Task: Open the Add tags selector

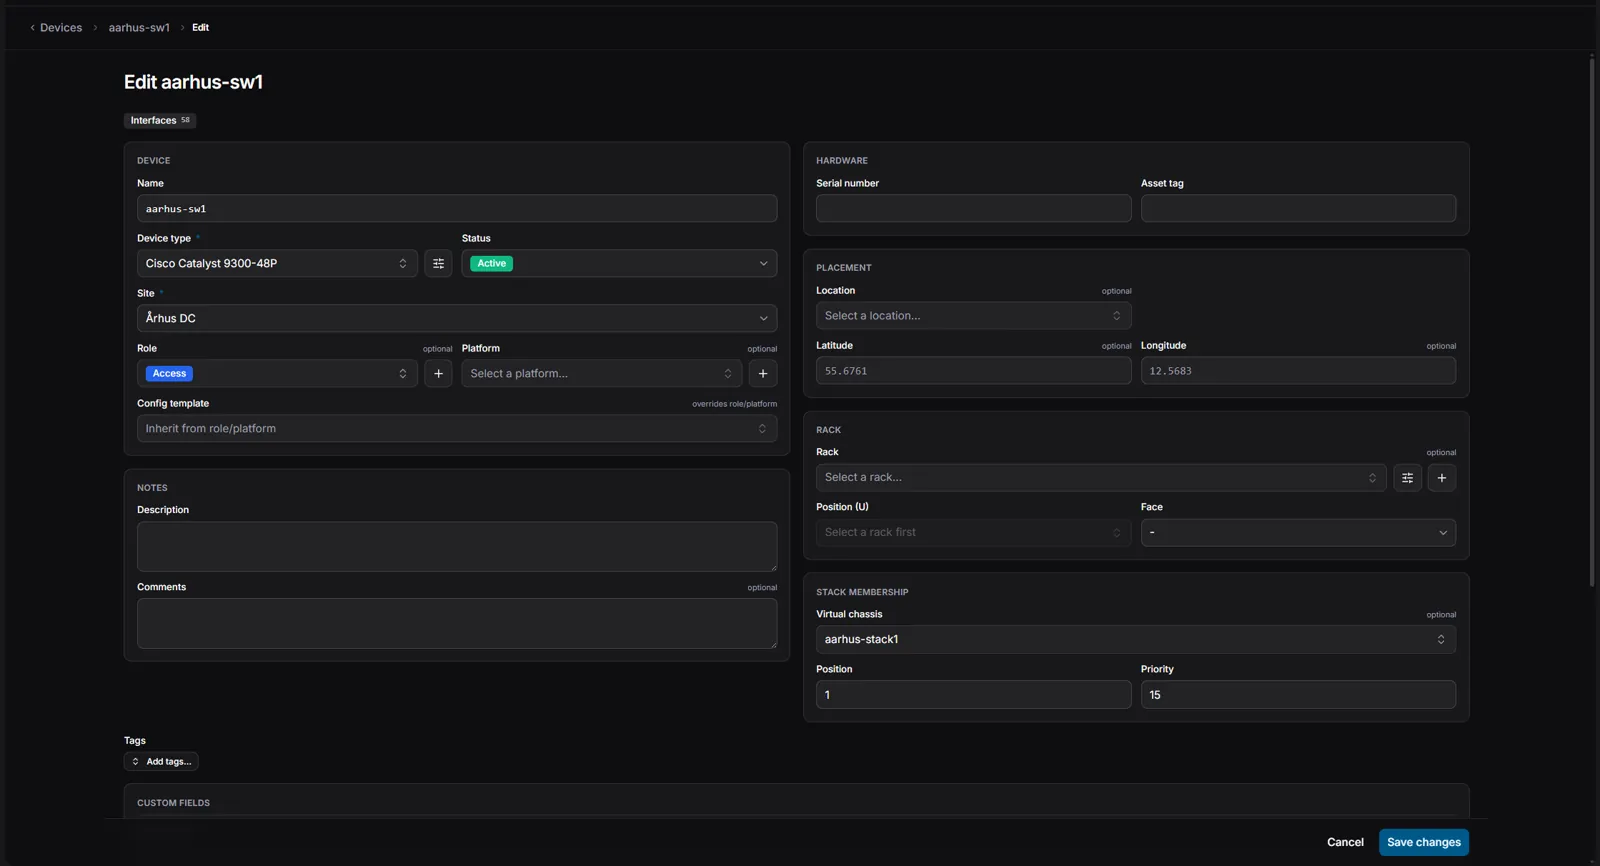Action: (161, 762)
